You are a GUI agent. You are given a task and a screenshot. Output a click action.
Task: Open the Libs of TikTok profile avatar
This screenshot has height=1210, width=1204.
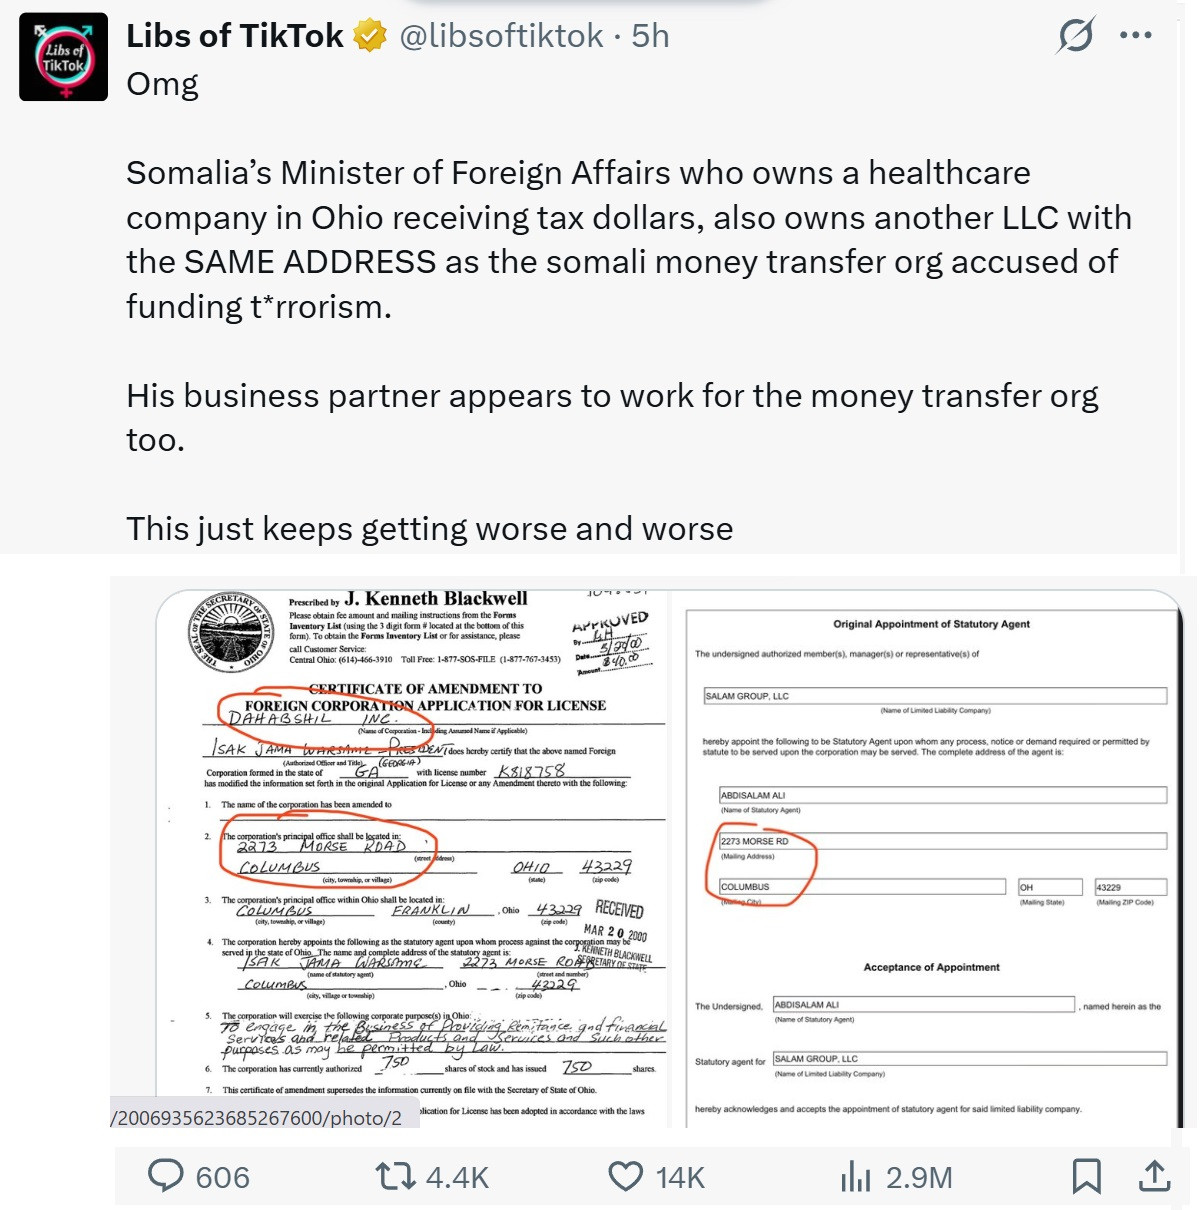63,57
